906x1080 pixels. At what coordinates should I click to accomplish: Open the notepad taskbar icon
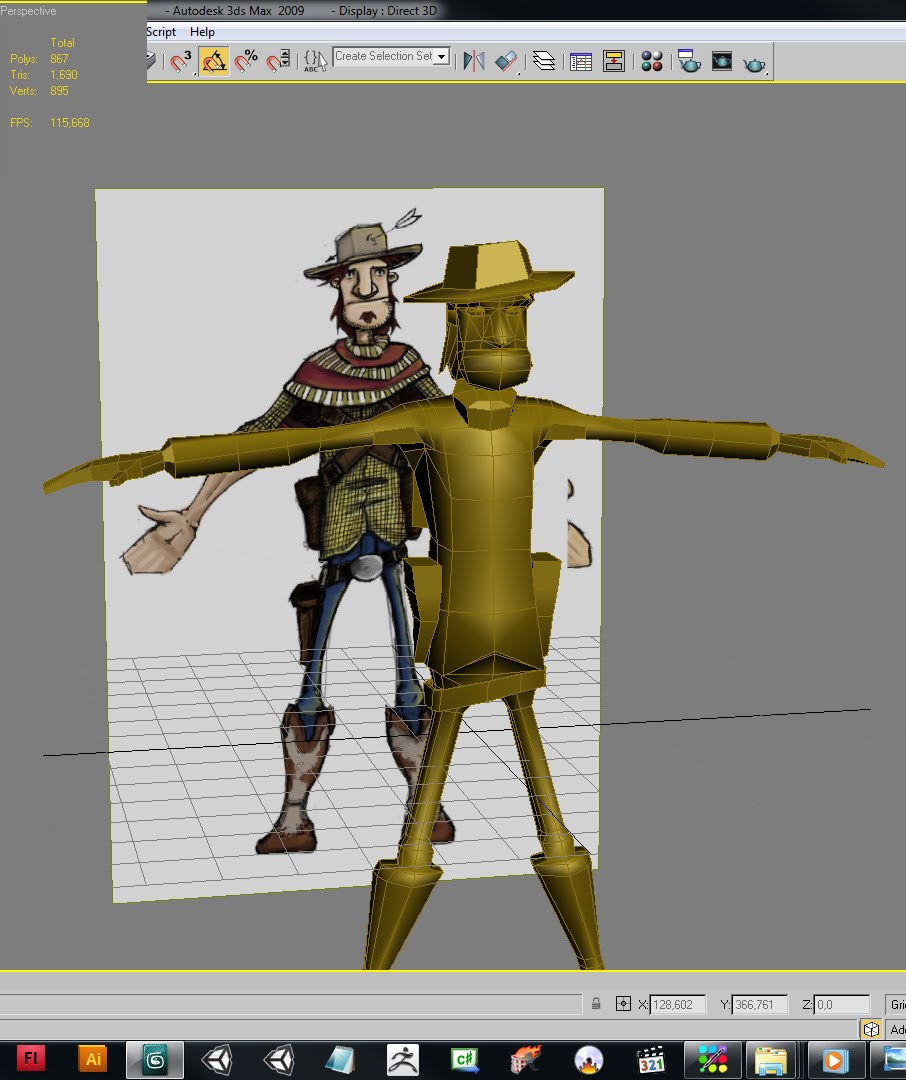point(340,1059)
